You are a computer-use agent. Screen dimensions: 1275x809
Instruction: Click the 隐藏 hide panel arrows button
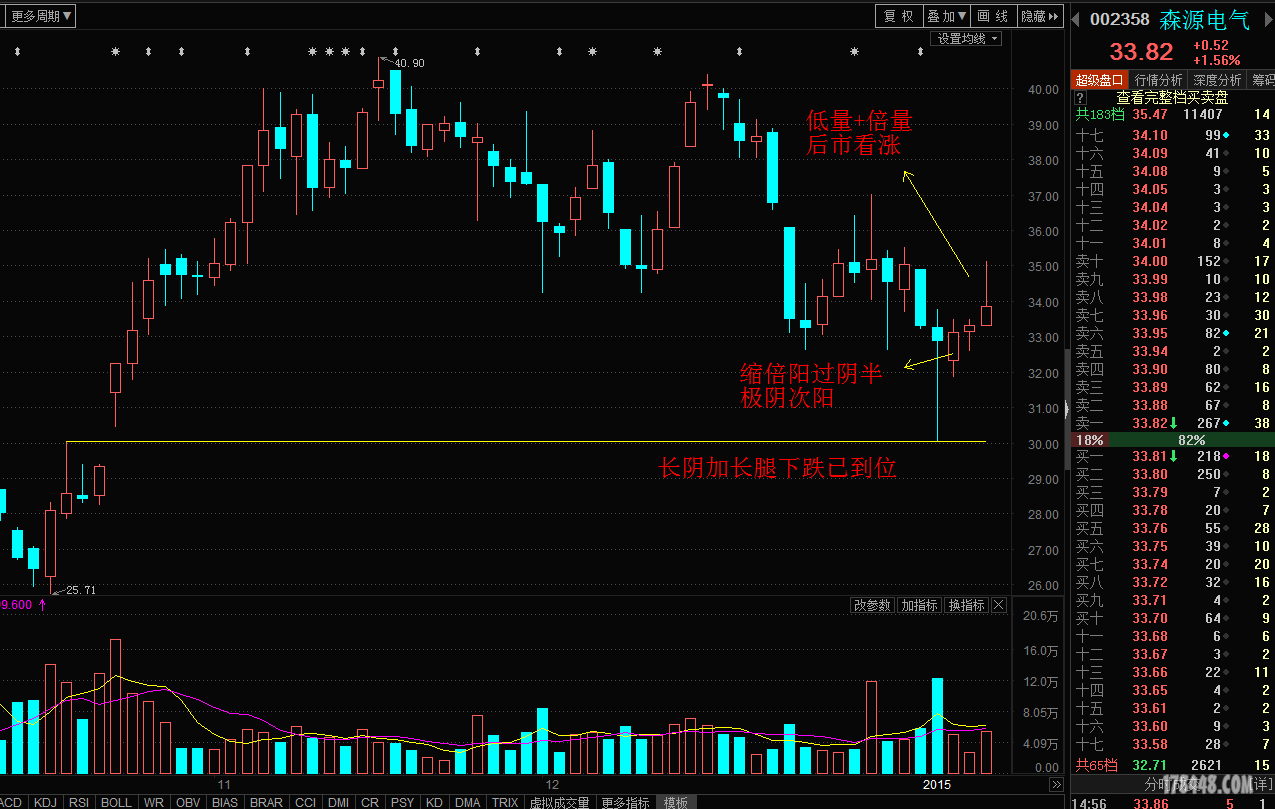pos(1039,16)
